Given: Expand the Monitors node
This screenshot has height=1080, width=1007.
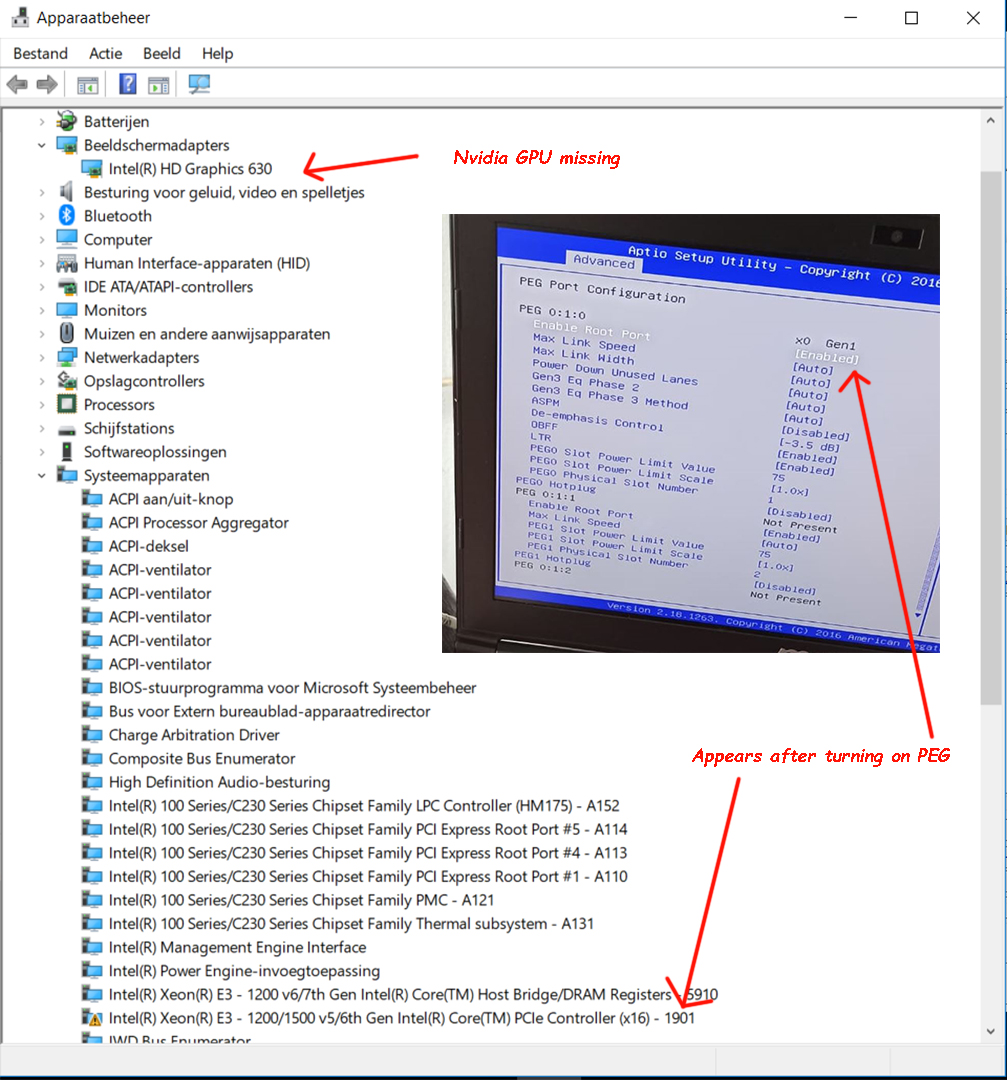Looking at the screenshot, I should coord(42,311).
